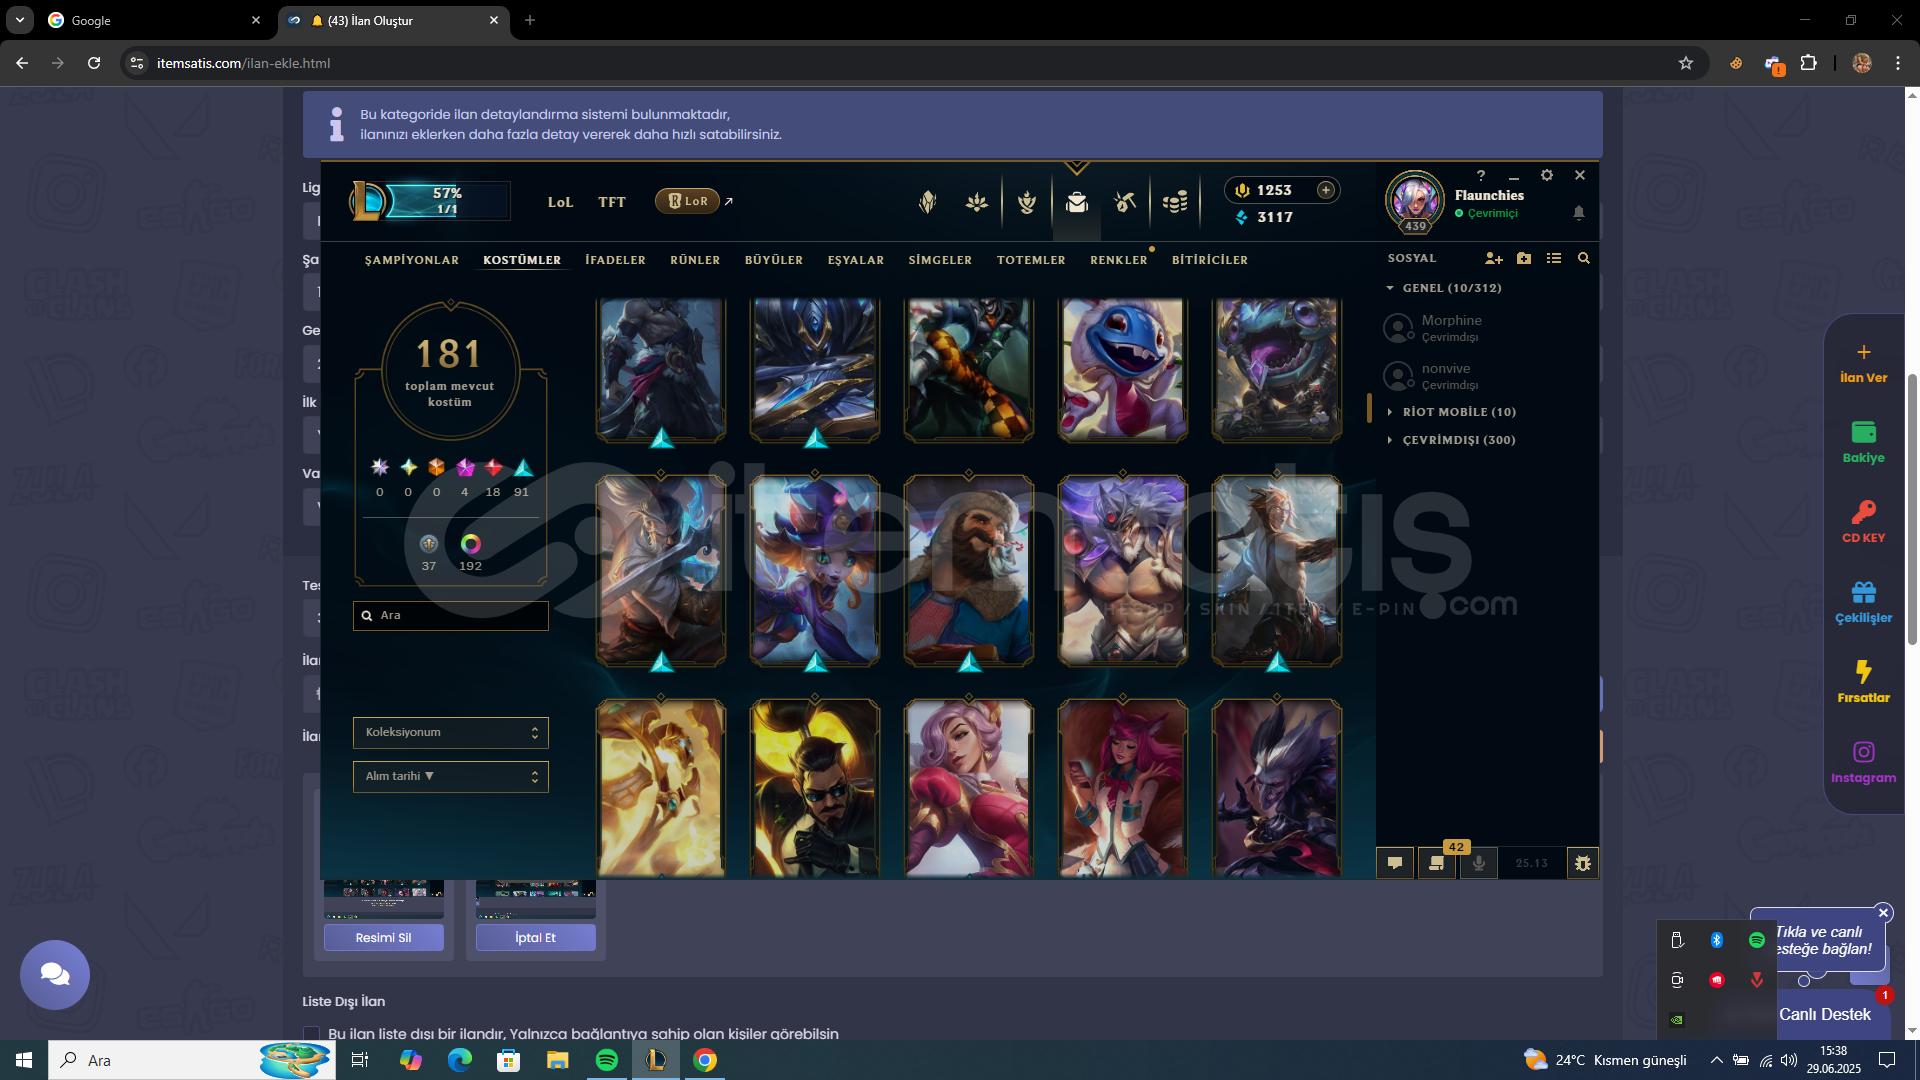Click the new folder icon in social panel
Image resolution: width=1920 pixels, height=1080 pixels.
click(1524, 258)
